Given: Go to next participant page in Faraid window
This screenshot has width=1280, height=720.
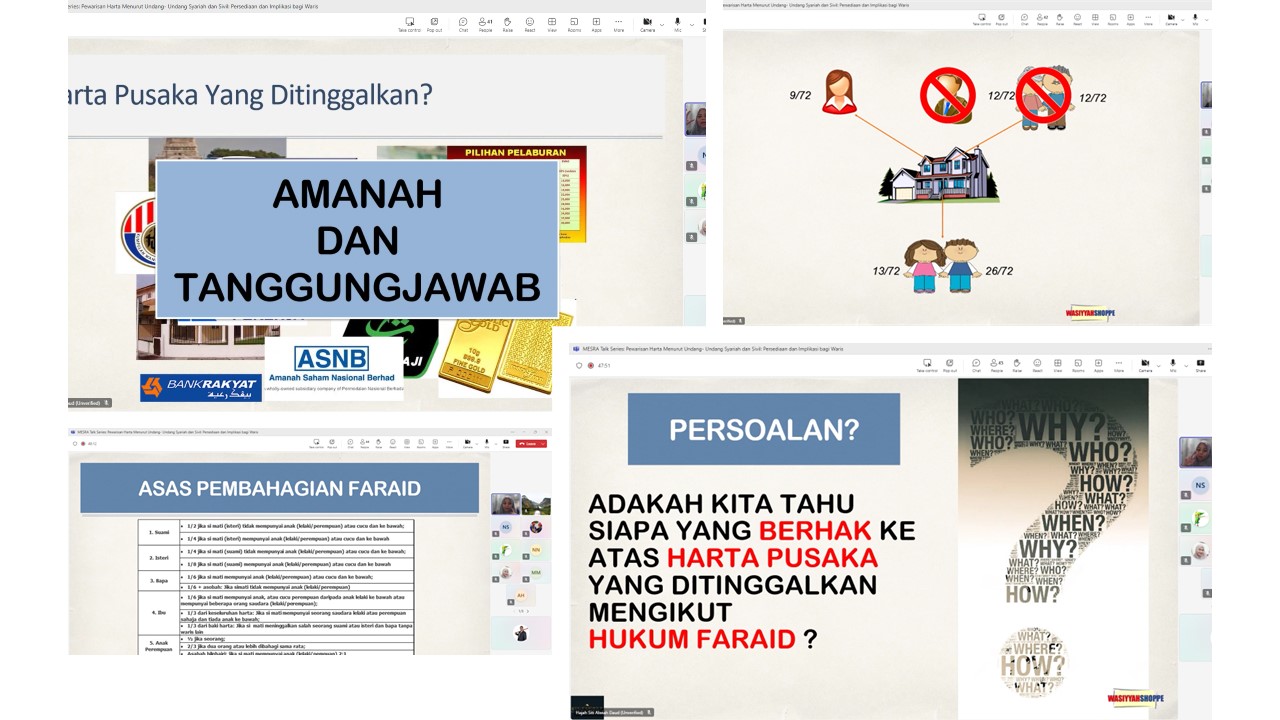Looking at the screenshot, I should pyautogui.click(x=528, y=611).
